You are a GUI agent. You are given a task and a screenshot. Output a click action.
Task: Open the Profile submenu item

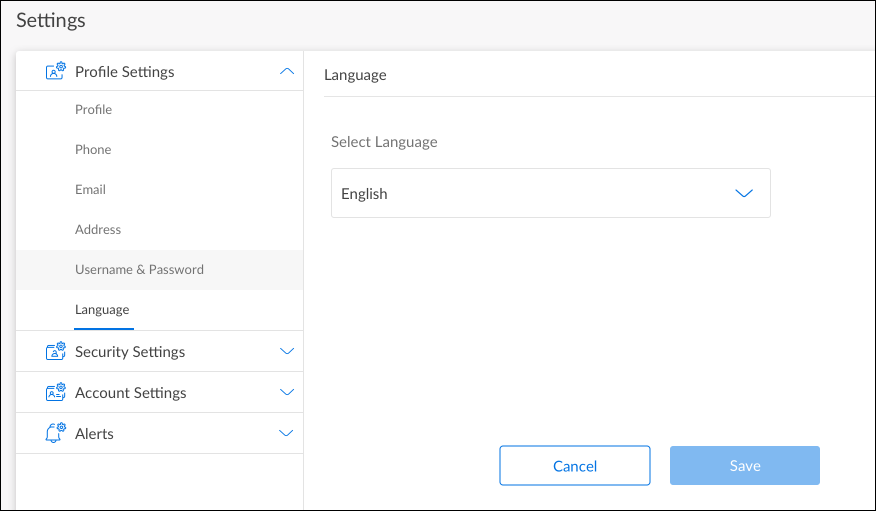(93, 110)
